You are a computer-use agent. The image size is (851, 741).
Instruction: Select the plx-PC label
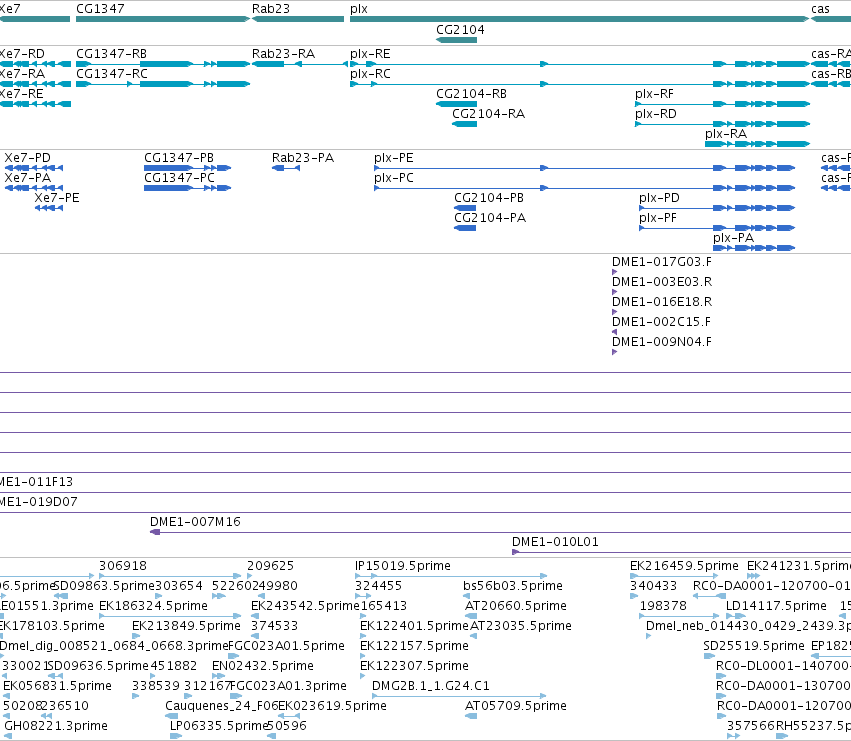393,178
